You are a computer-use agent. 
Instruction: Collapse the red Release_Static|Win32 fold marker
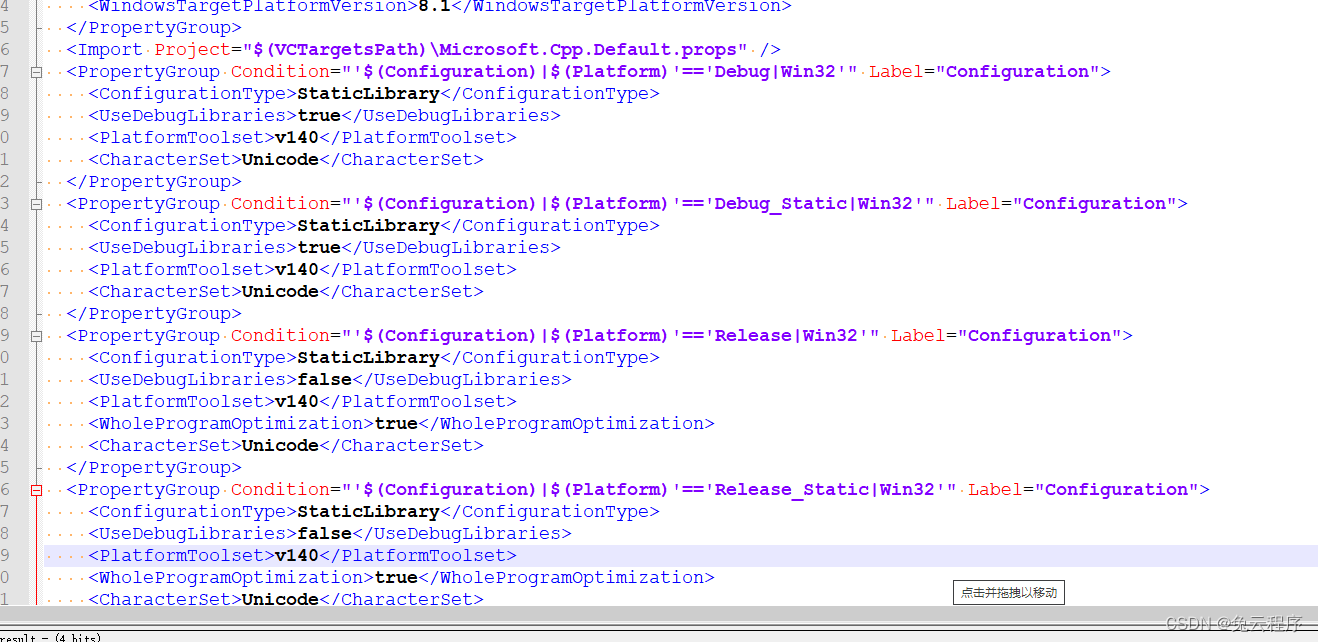[37, 490]
